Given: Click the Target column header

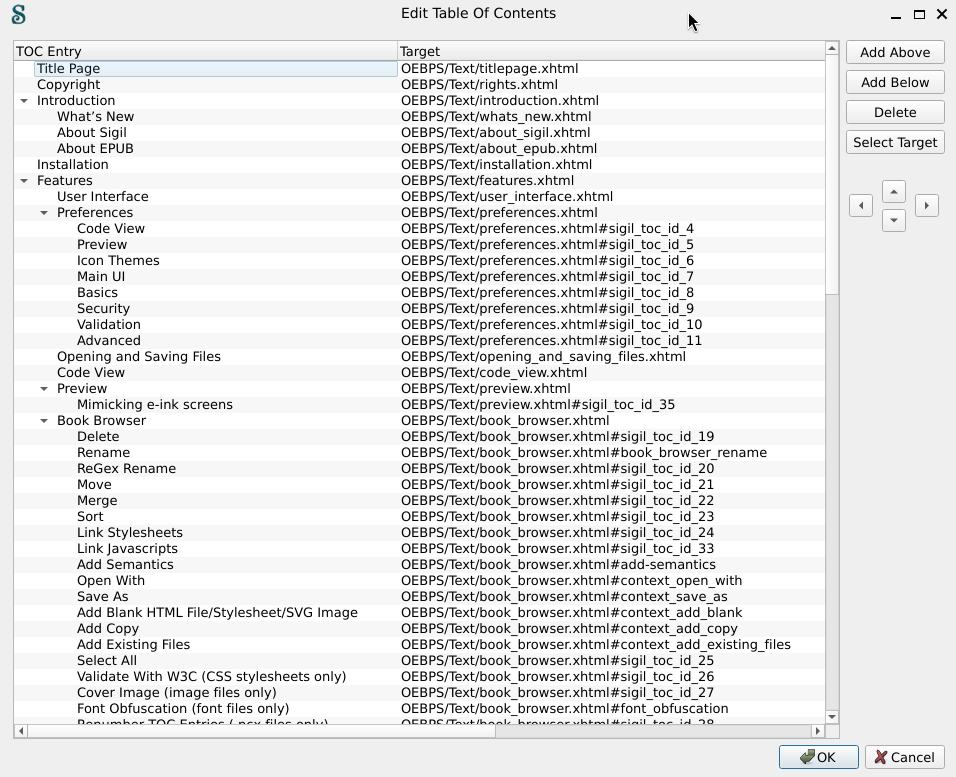Looking at the screenshot, I should (610, 51).
